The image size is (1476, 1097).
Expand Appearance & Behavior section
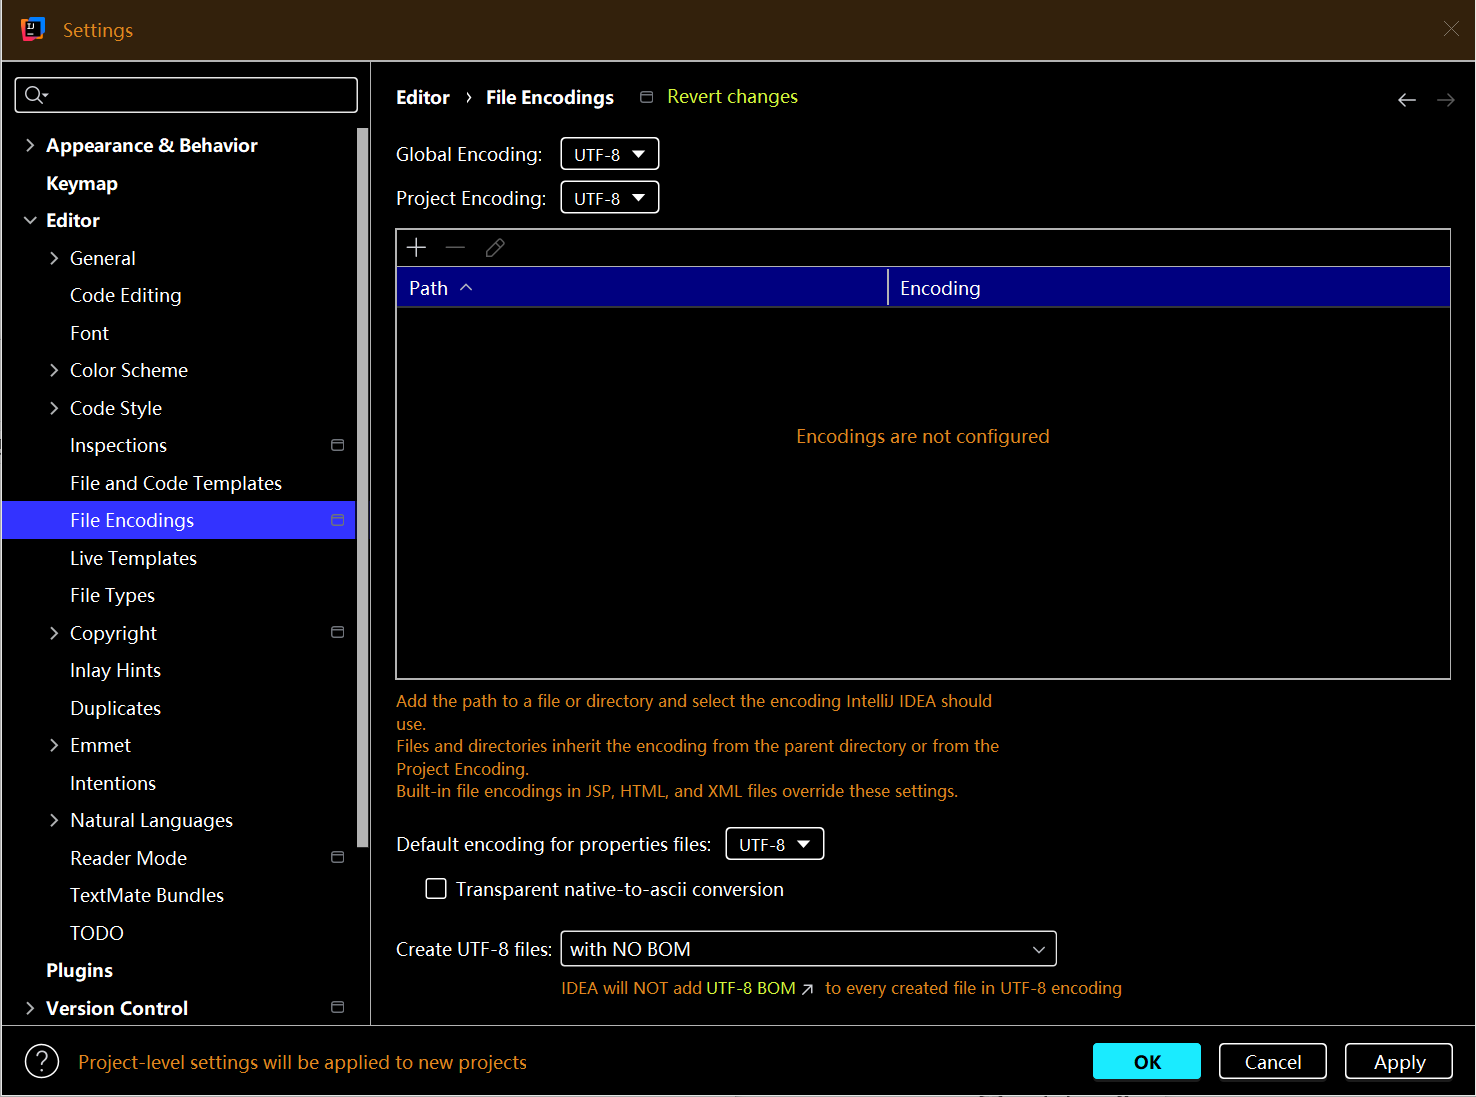[30, 145]
